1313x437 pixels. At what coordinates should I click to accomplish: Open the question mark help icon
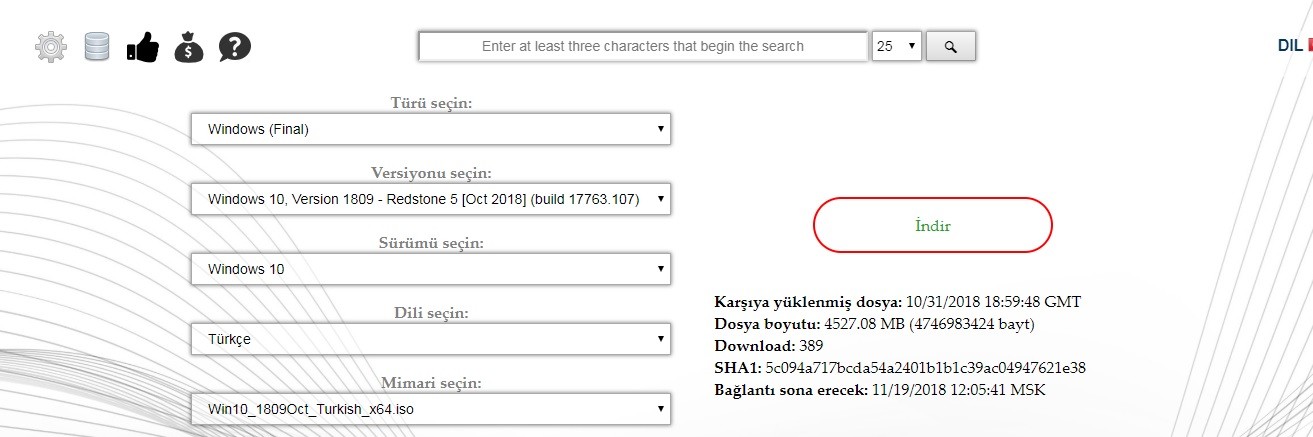235,46
